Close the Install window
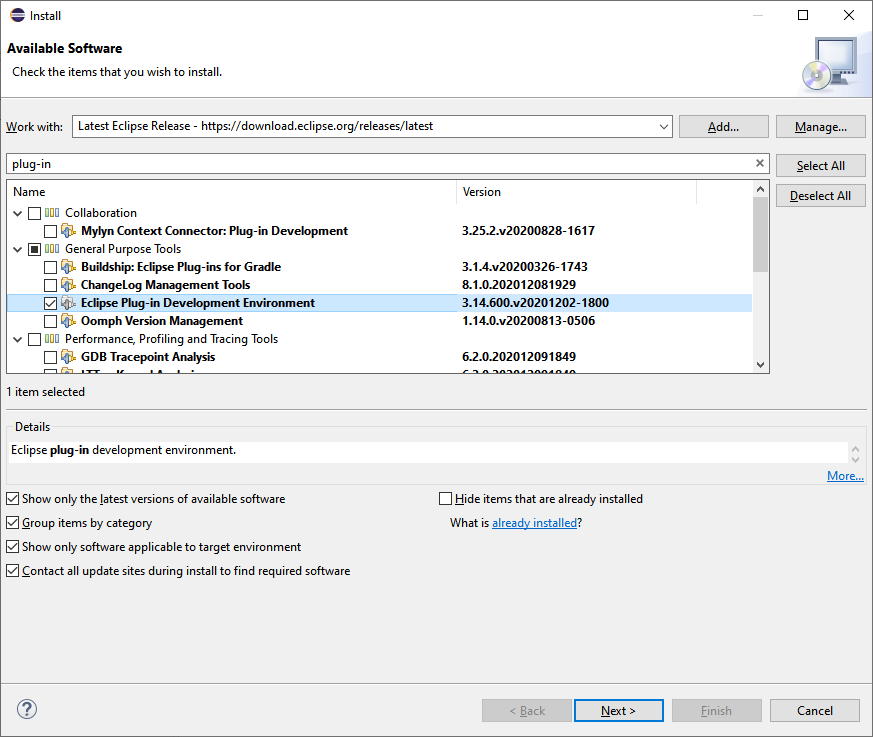This screenshot has height=737, width=873. 849,15
